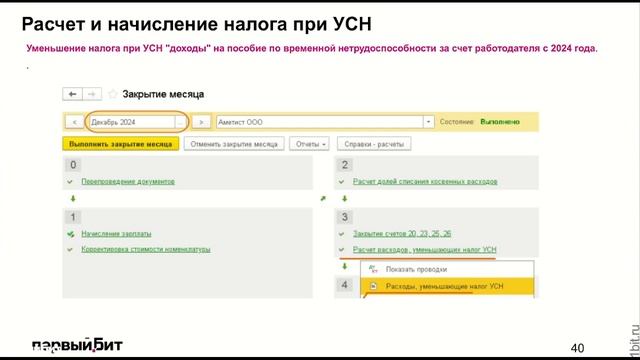Open Перепроведение документов link

coord(128,181)
